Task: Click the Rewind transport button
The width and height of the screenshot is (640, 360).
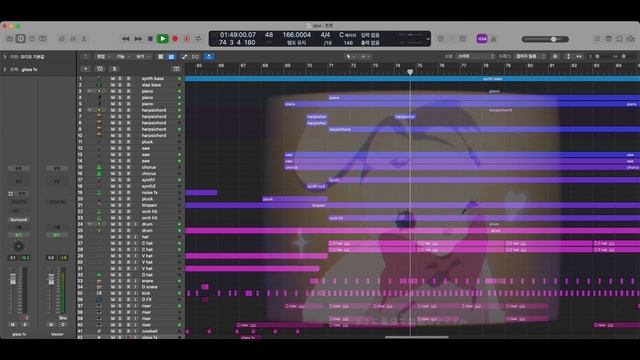Action: click(126, 39)
